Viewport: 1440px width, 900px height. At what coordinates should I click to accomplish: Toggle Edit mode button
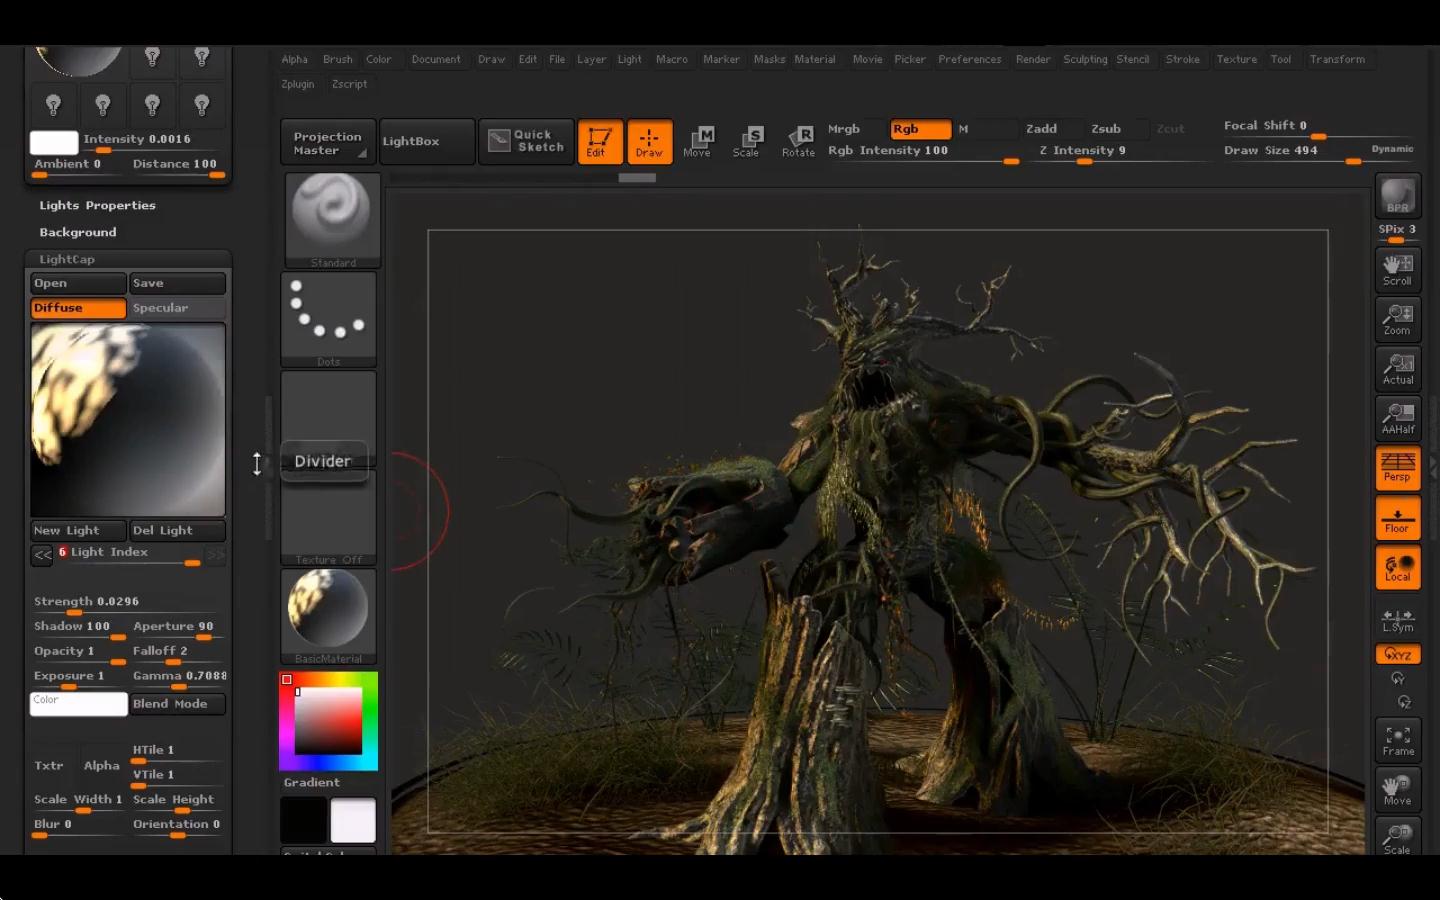coord(600,141)
